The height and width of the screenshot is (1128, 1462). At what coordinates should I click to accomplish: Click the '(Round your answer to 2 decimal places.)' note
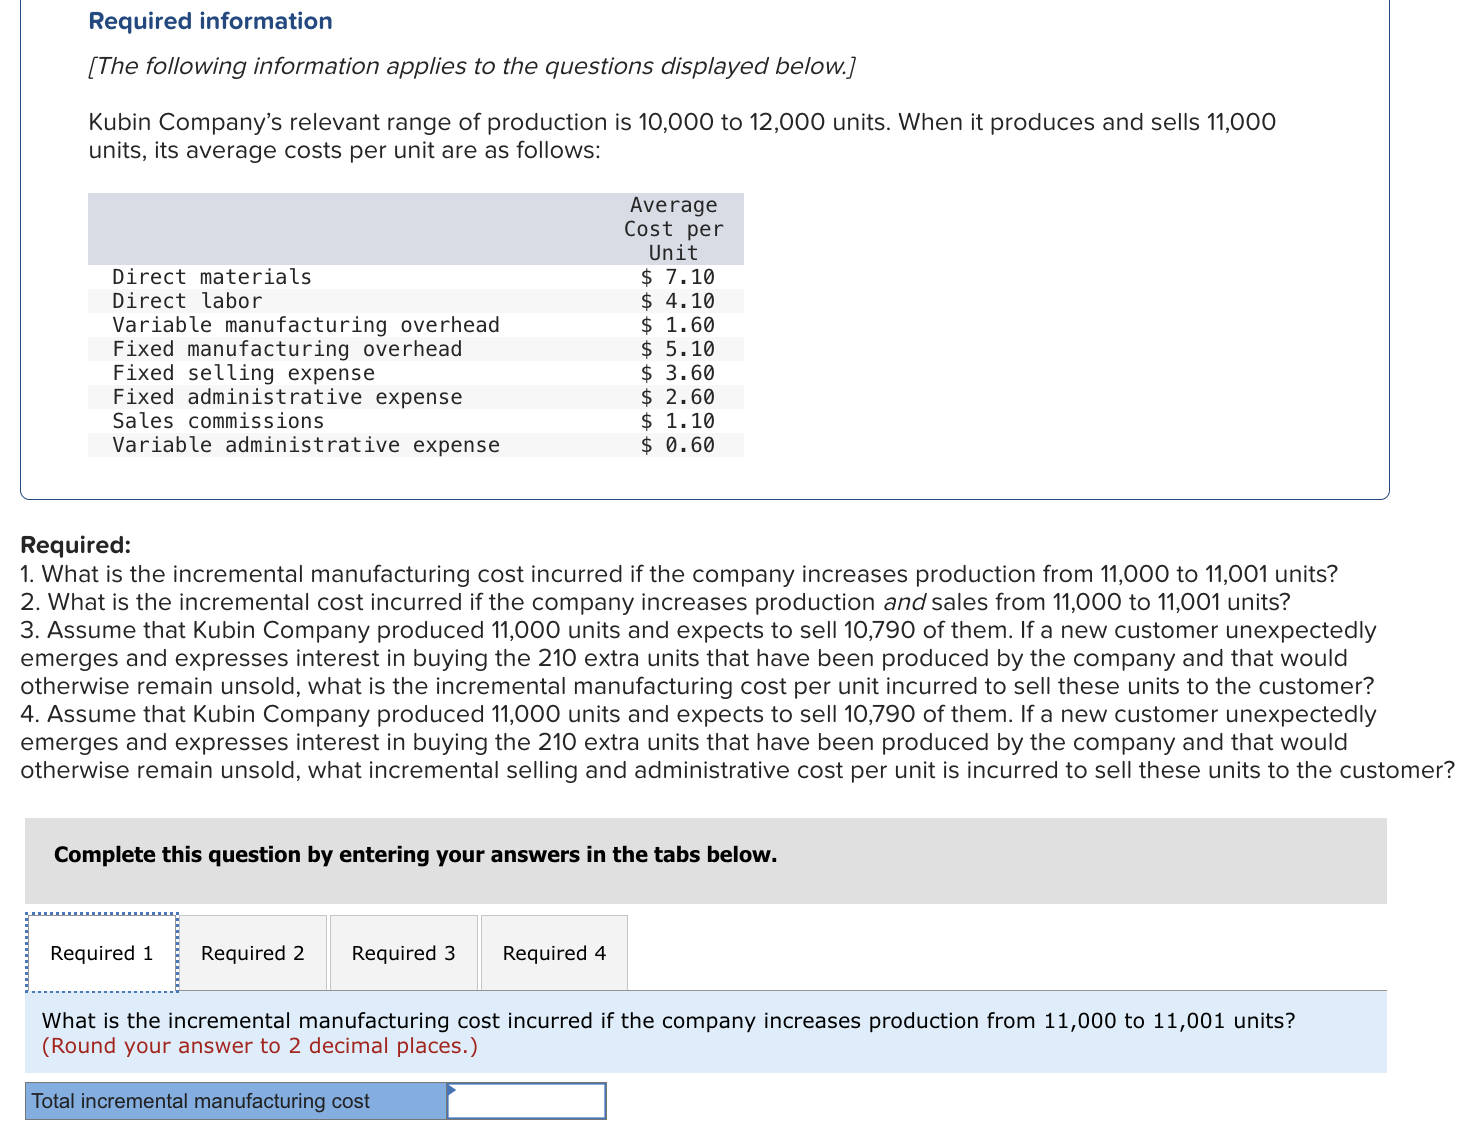pos(260,1046)
